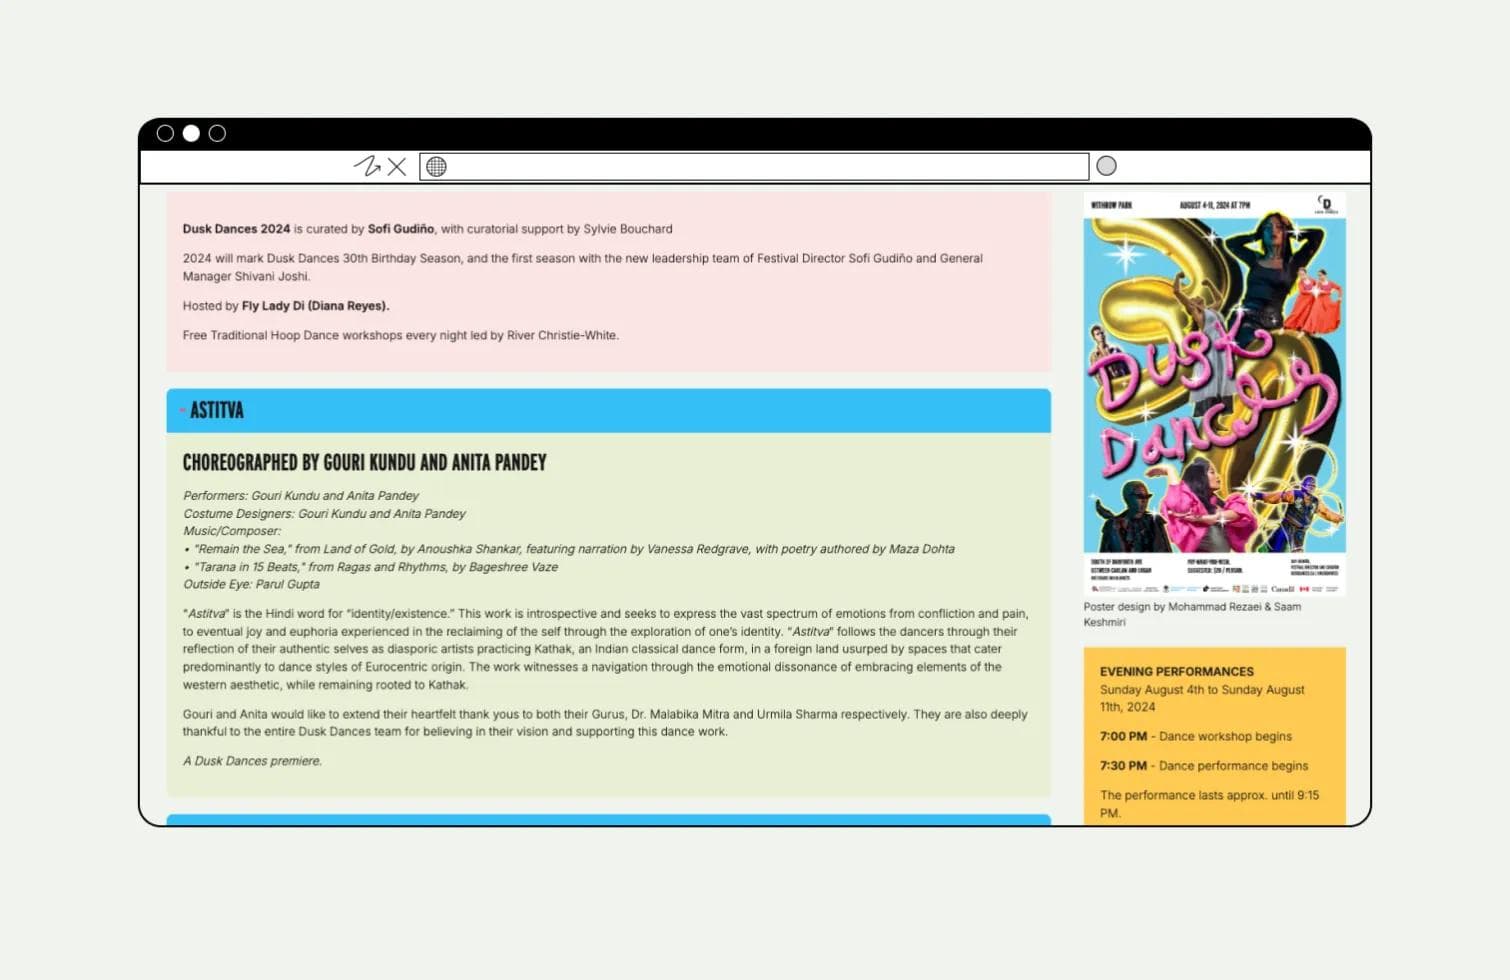Screen dimensions: 1510x980
Task: Click the Sofi Gudiño curator name
Action: 401,229
